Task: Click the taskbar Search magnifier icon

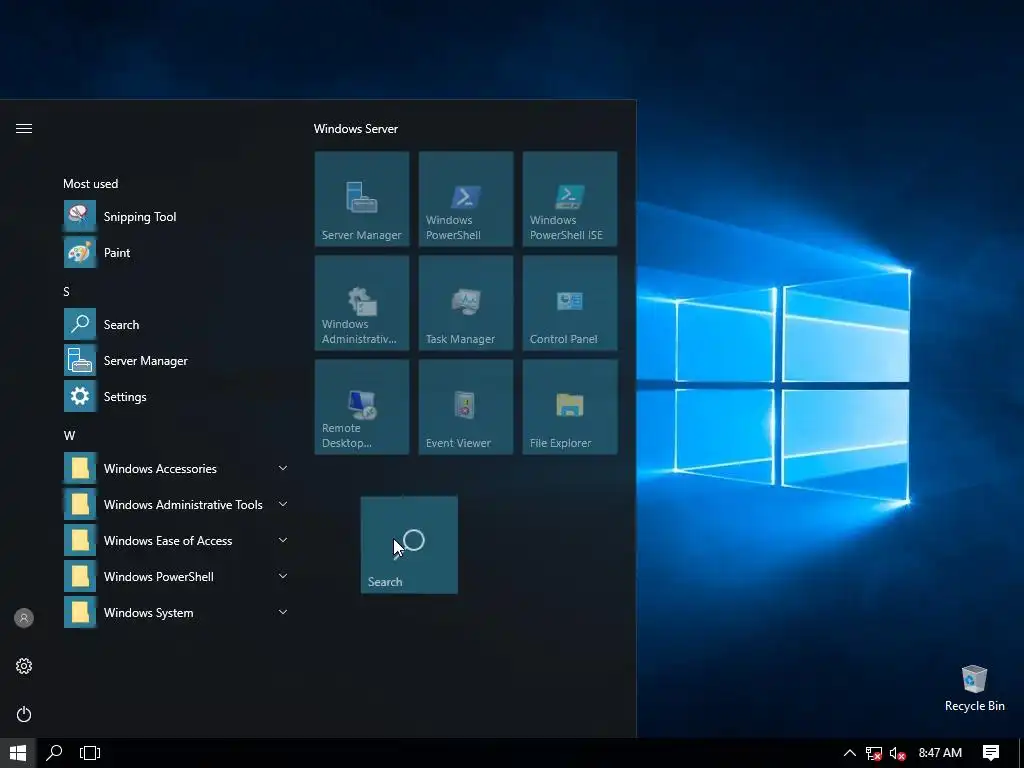Action: (54, 753)
